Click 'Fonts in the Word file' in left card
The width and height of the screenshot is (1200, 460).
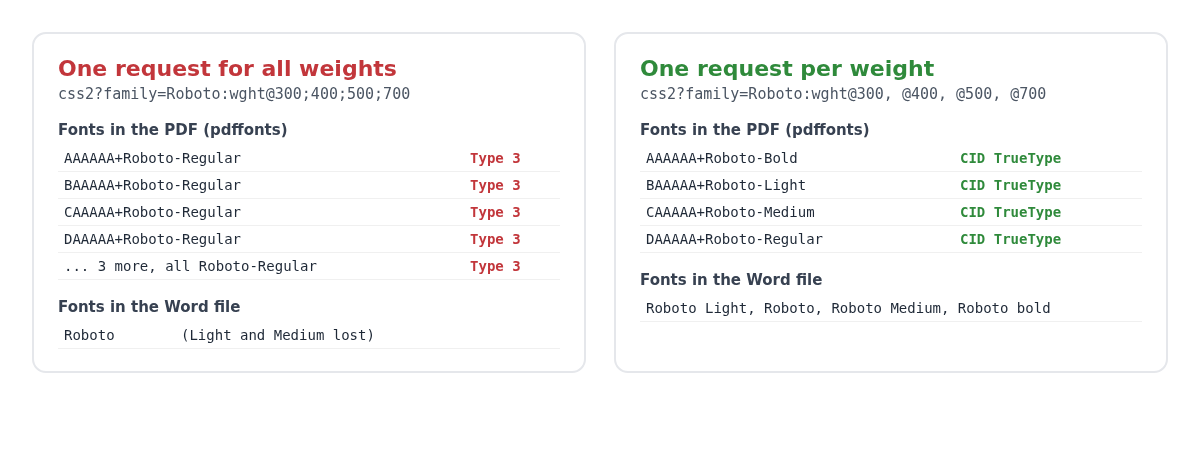(x=149, y=307)
